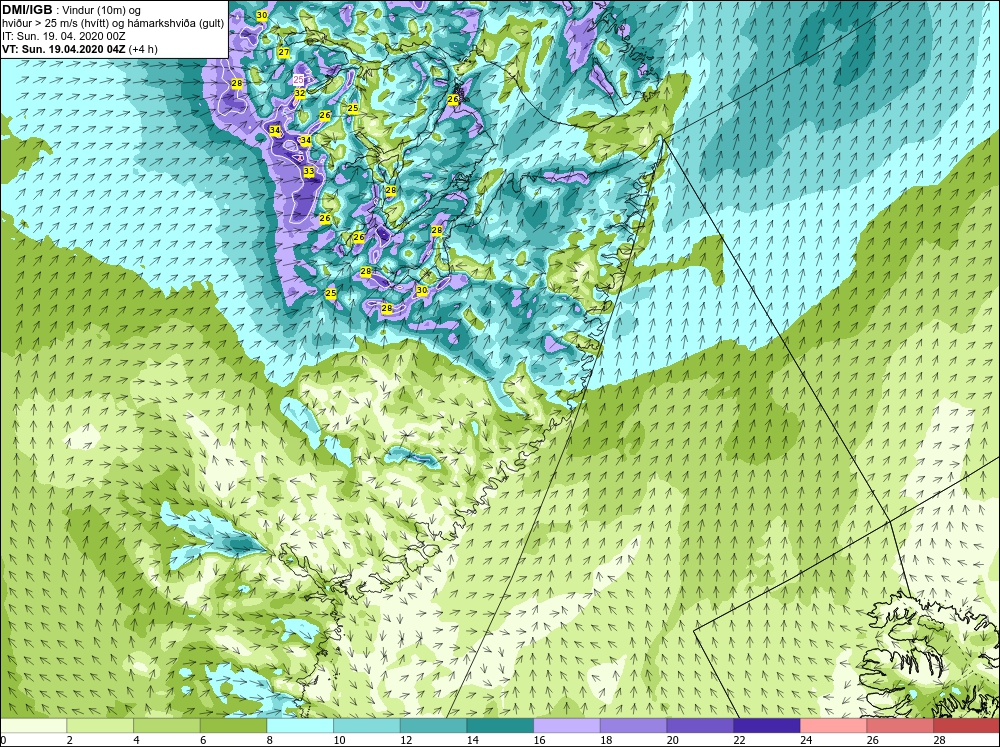Click the yellow gust label '27'

point(284,52)
